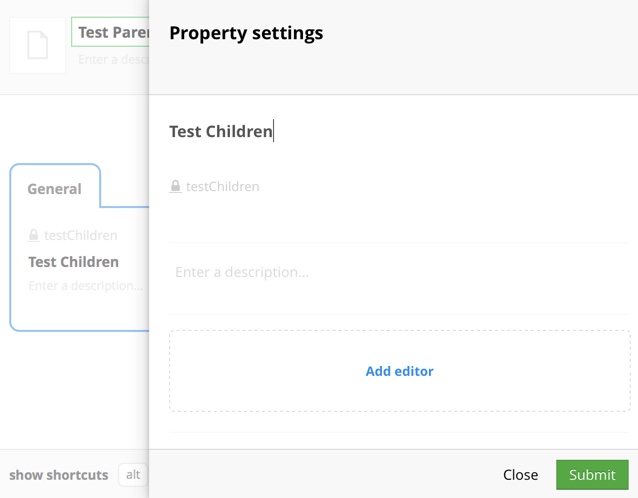
Task: Close the Property settings panel
Action: tap(520, 475)
